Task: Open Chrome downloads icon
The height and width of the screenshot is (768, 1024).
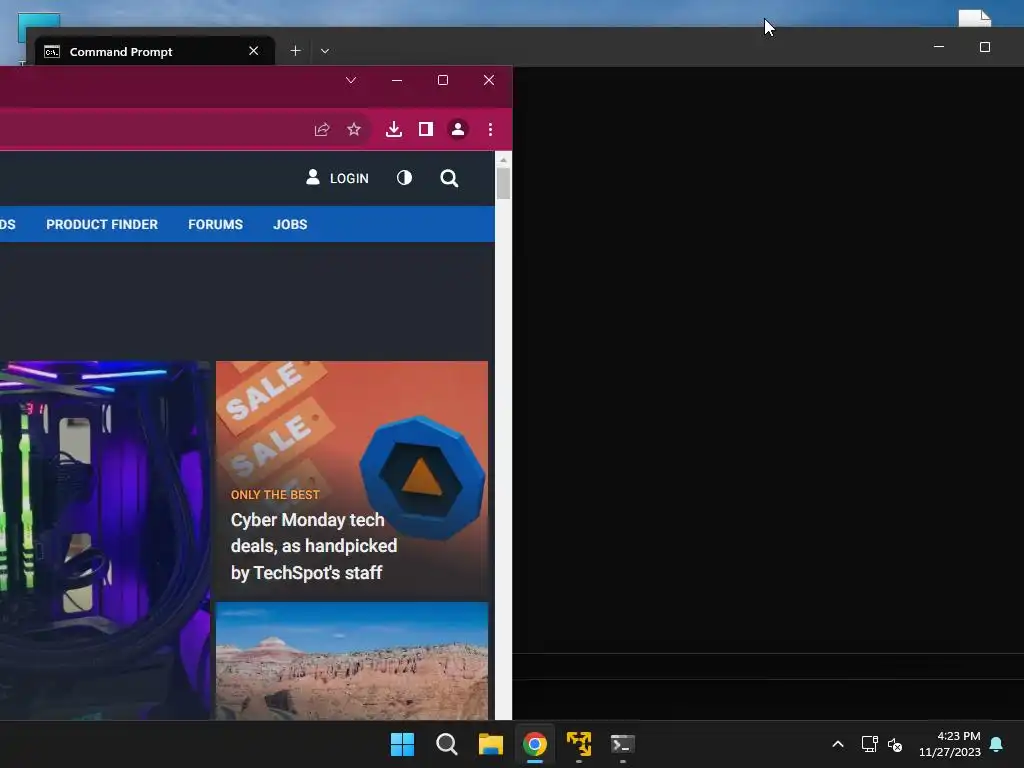Action: point(394,129)
